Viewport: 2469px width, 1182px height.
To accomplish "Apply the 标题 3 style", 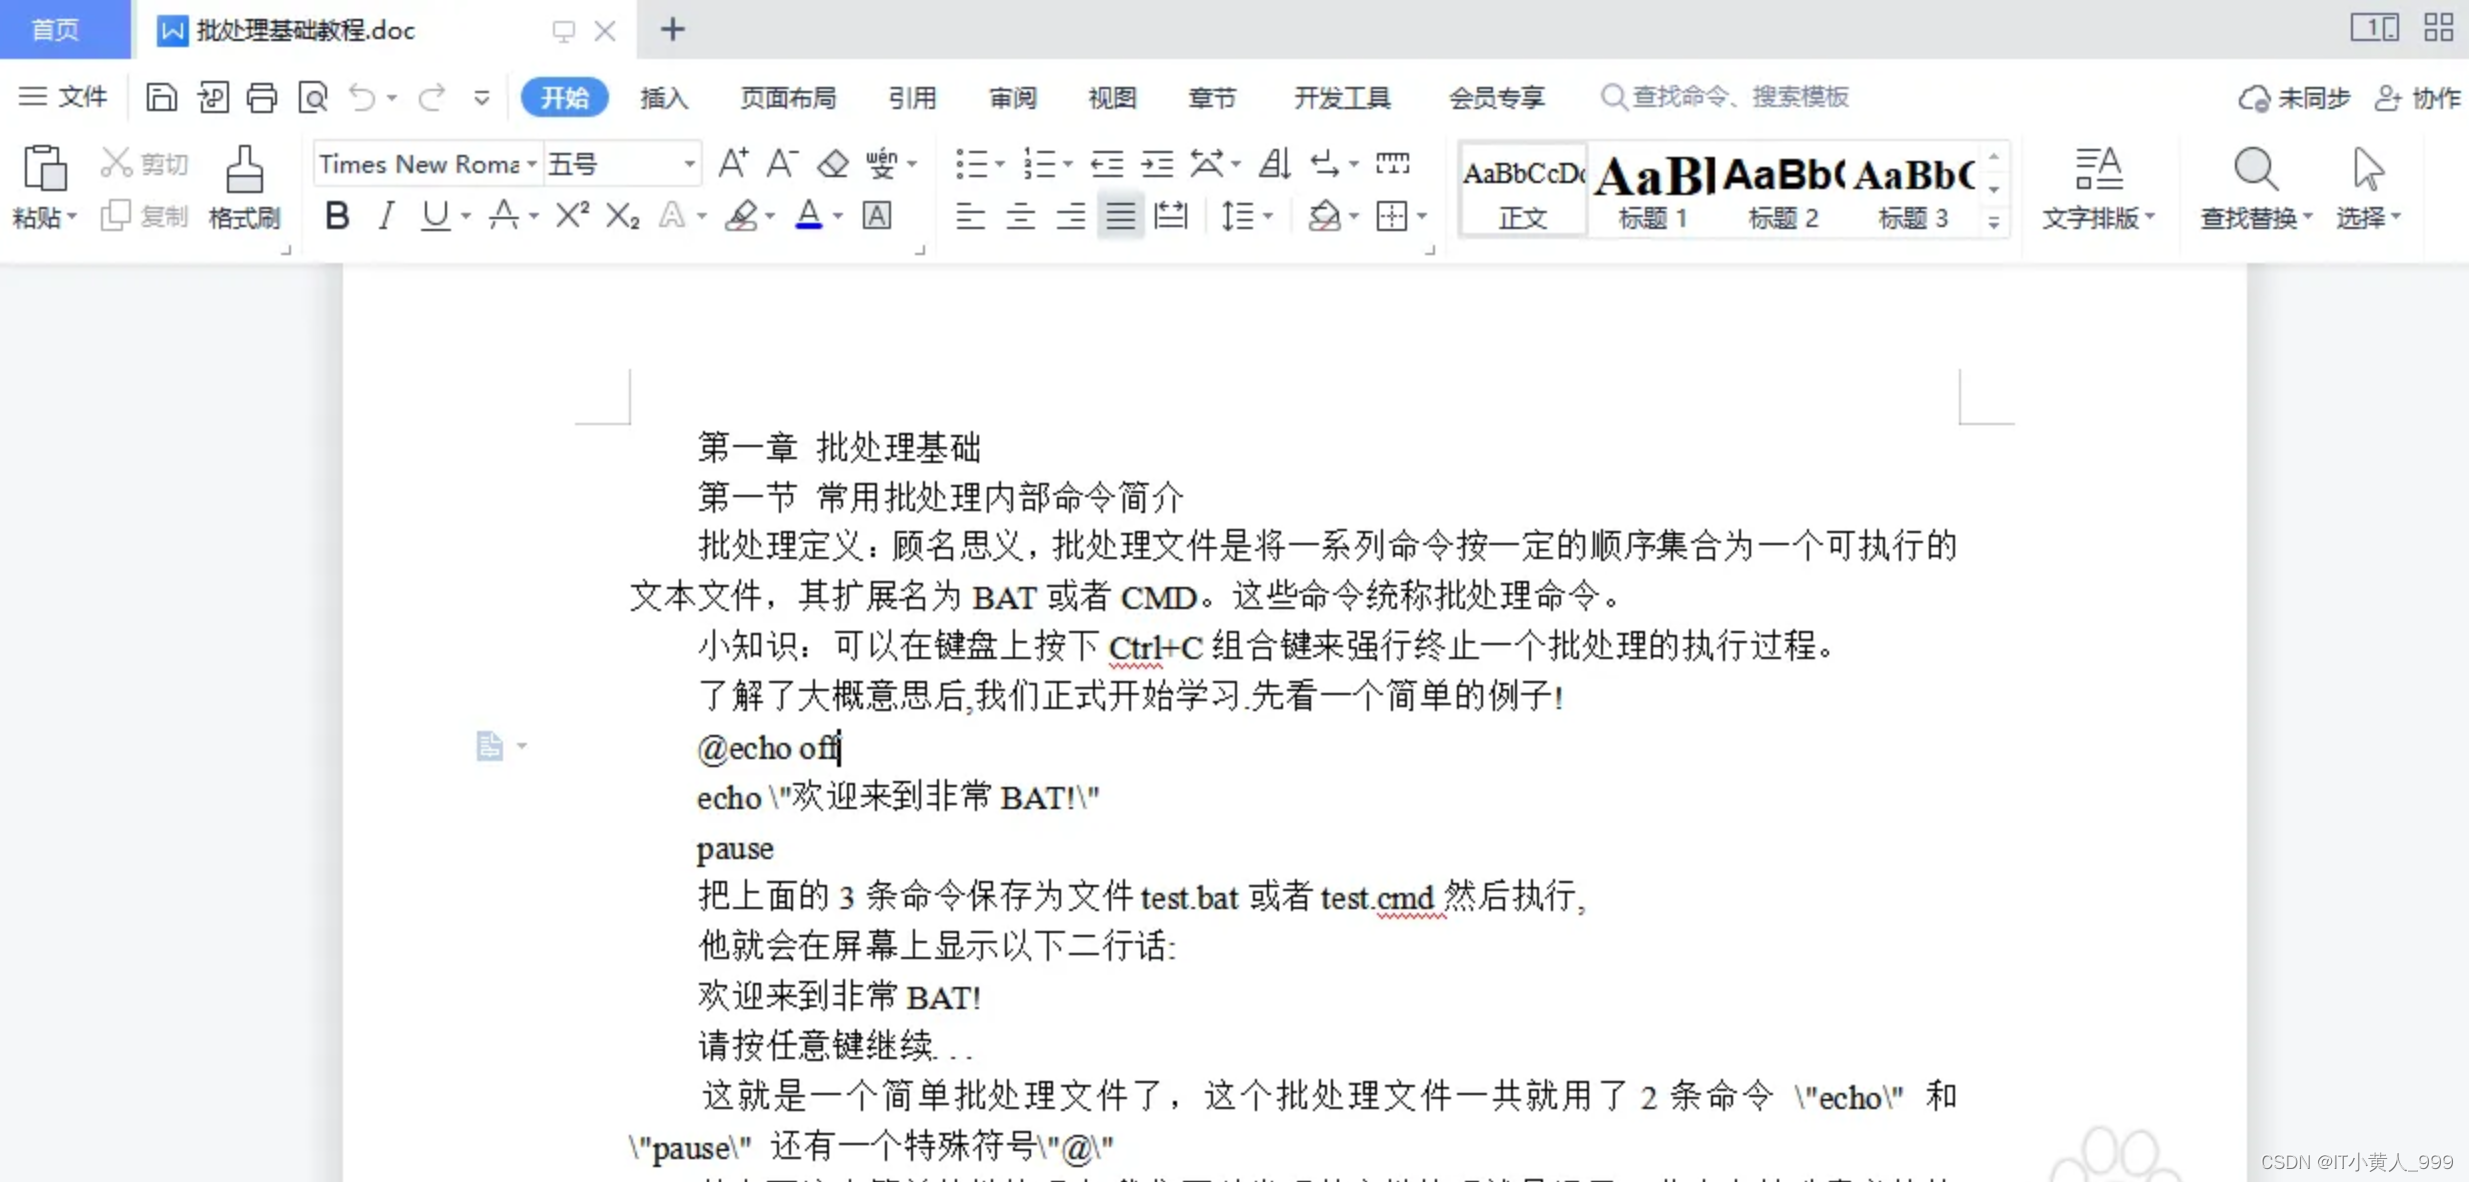I will point(1912,190).
